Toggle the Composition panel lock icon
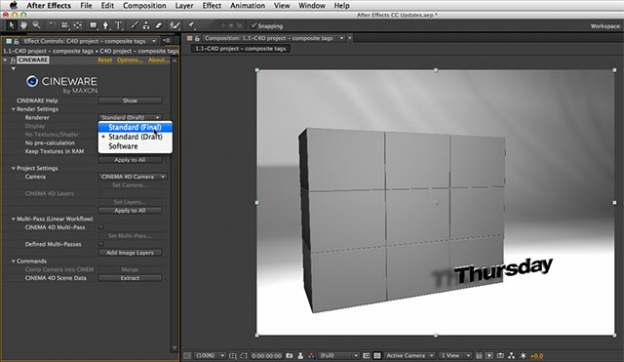 [x=197, y=38]
